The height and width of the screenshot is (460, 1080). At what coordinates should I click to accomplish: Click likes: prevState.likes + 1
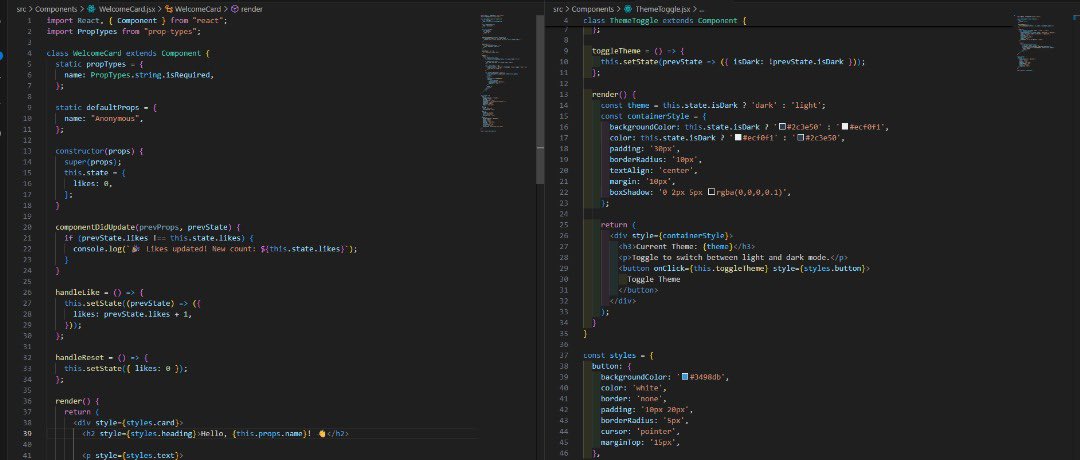132,314
